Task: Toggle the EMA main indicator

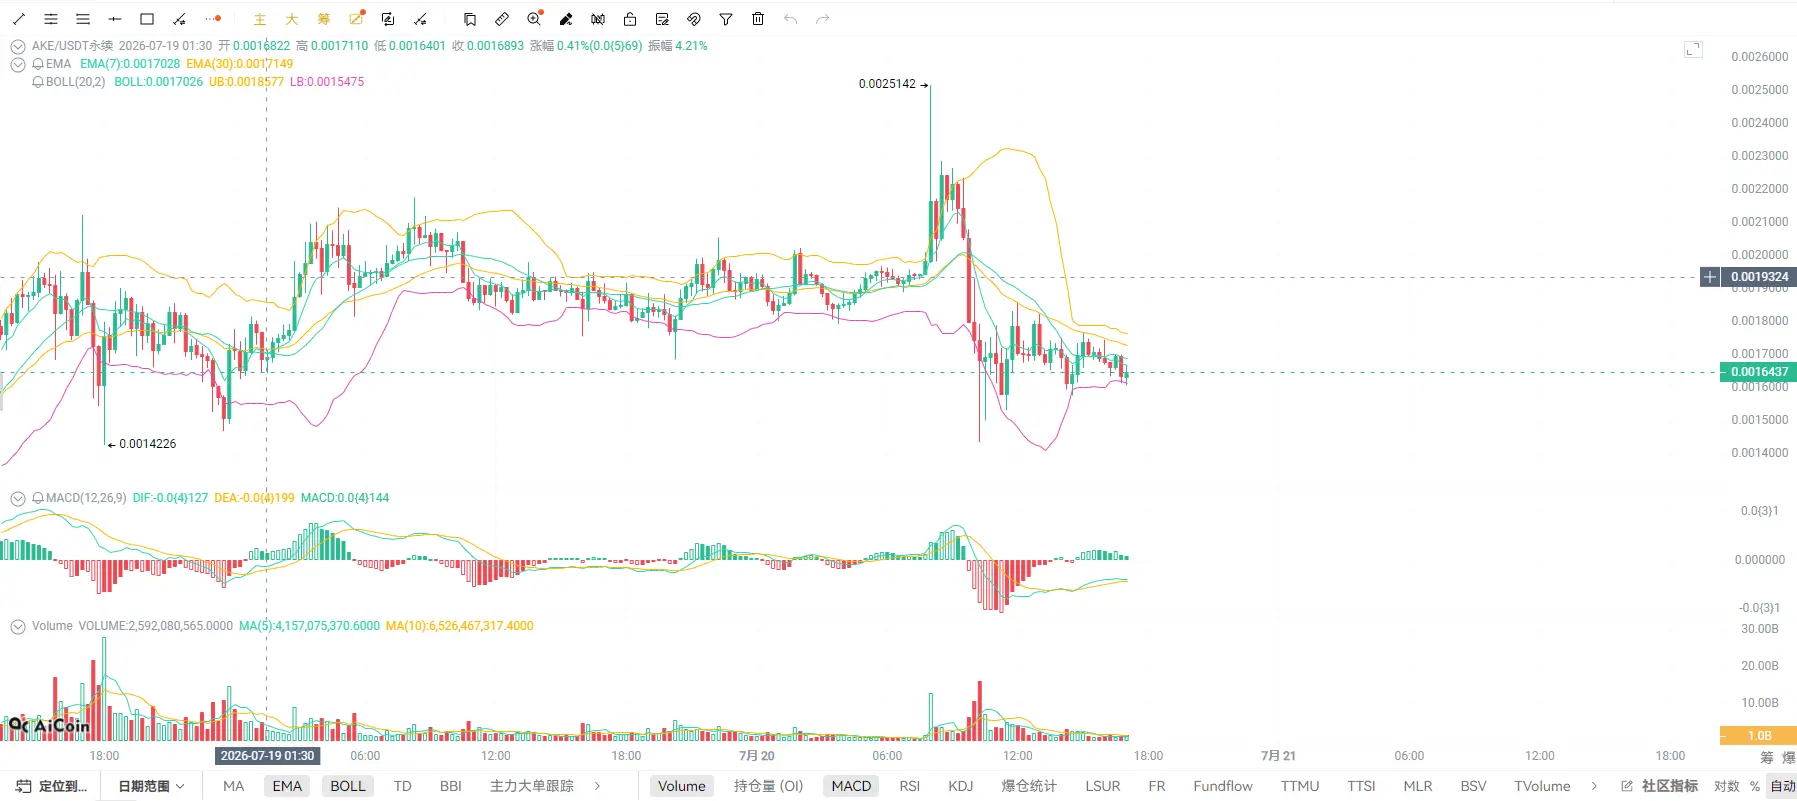Action: pyautogui.click(x=287, y=786)
